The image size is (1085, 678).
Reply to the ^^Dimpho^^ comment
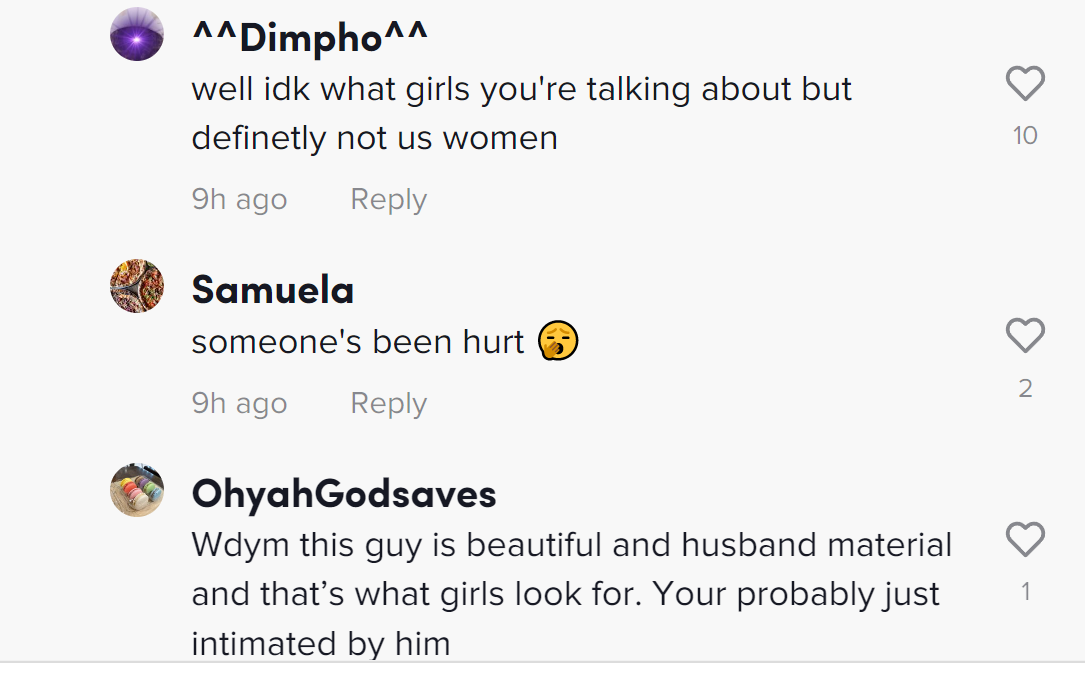[x=388, y=200]
